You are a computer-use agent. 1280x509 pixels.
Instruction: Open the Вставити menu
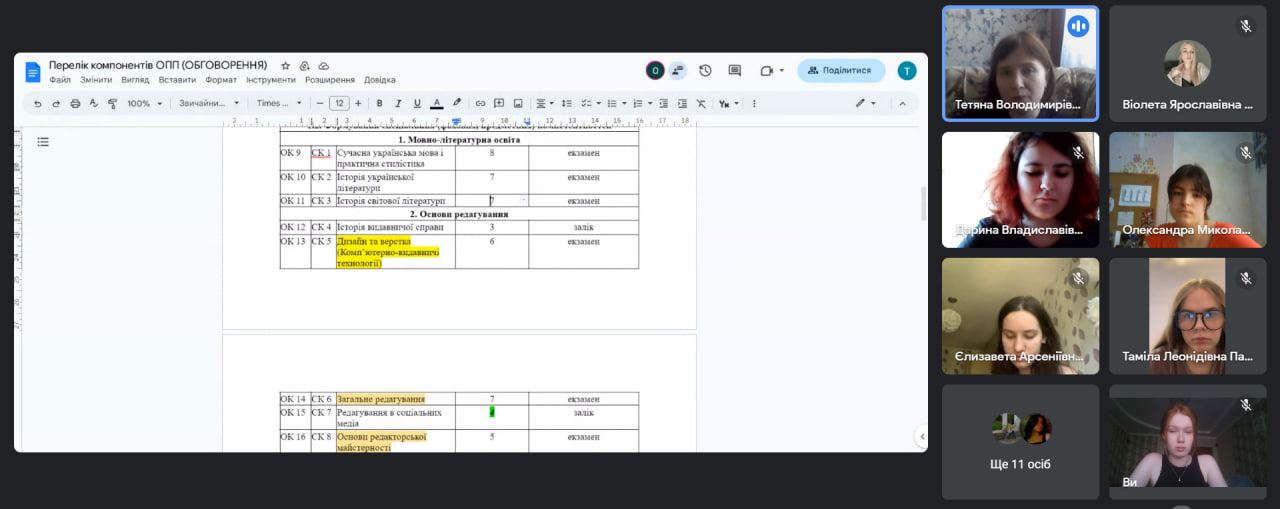(177, 80)
